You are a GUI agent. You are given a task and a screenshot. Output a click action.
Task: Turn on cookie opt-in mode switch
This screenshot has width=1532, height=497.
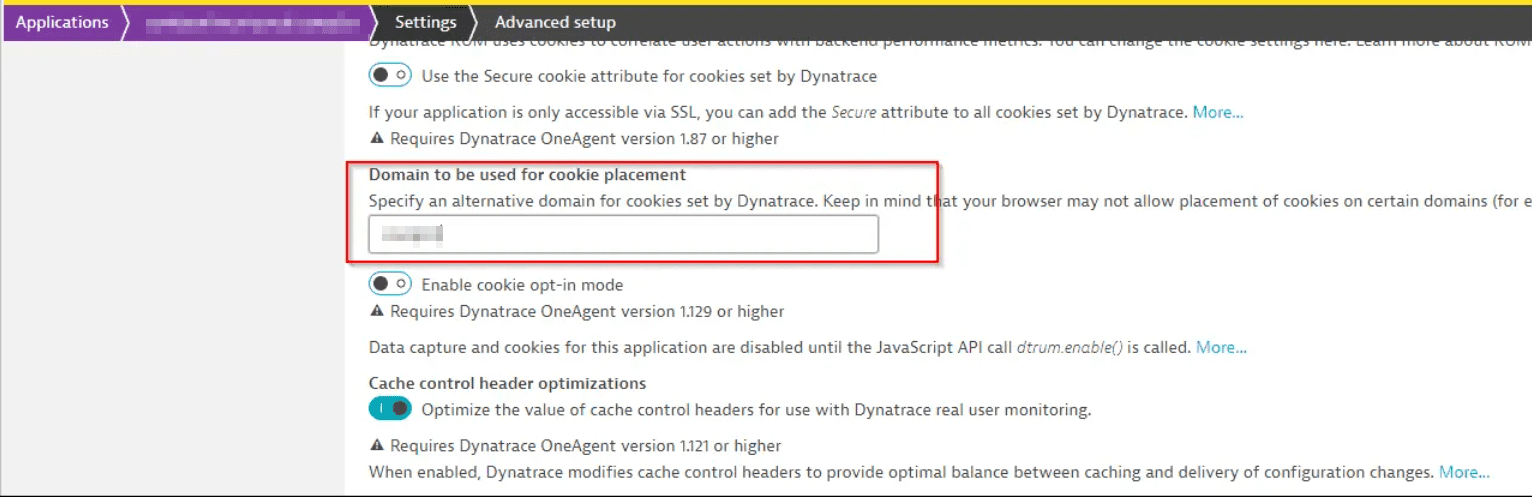point(390,285)
